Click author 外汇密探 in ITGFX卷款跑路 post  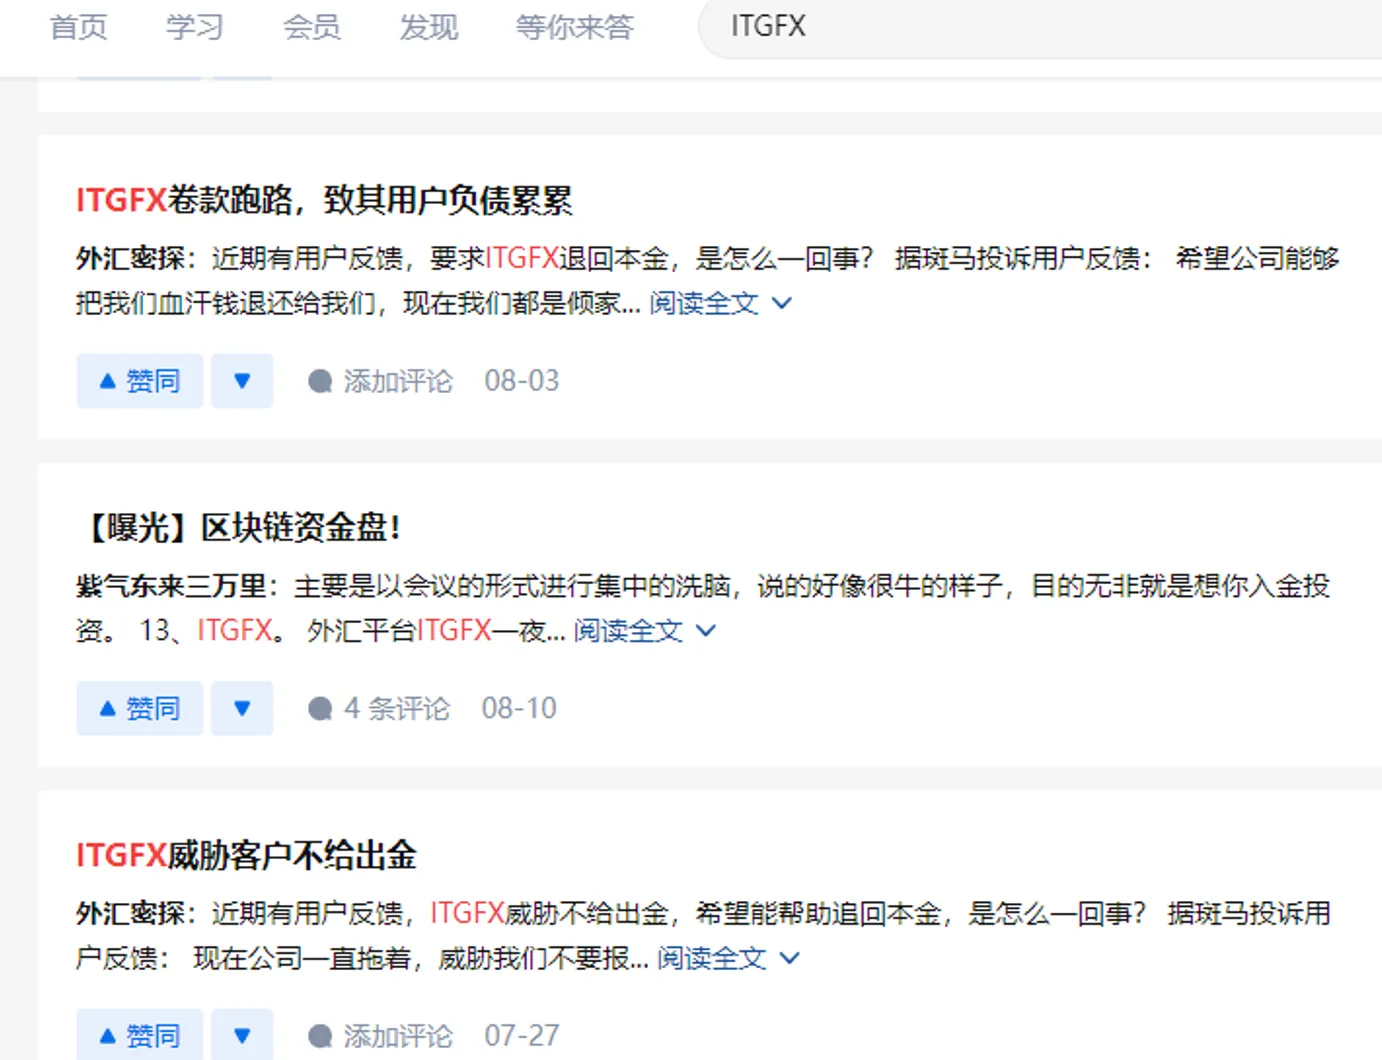click(130, 258)
